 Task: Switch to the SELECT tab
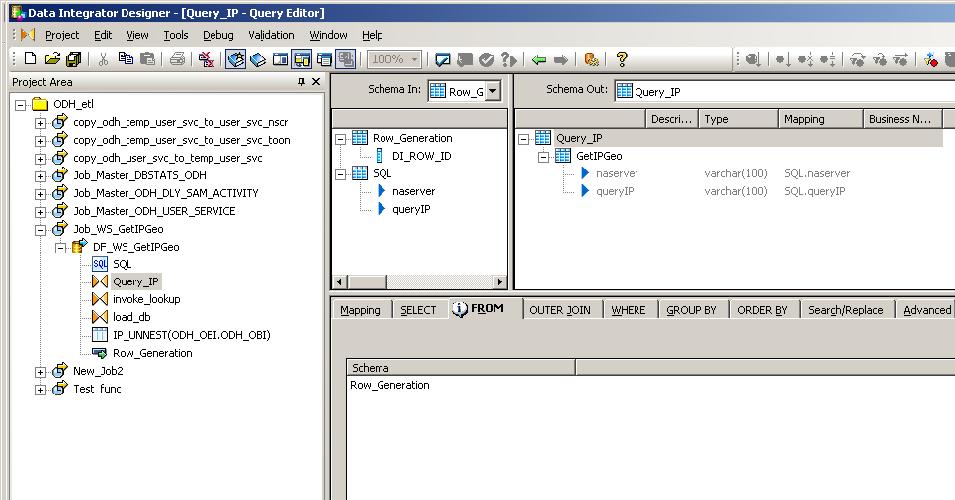(418, 310)
